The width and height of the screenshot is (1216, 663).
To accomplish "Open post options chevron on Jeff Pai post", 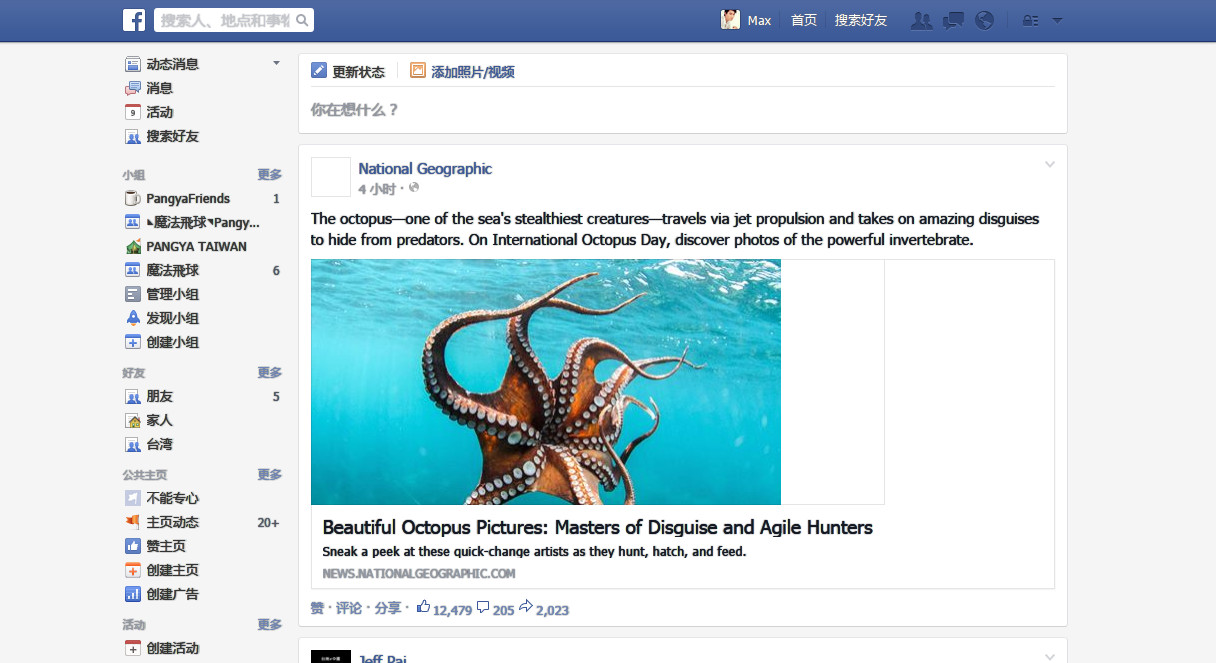I will pyautogui.click(x=1050, y=657).
